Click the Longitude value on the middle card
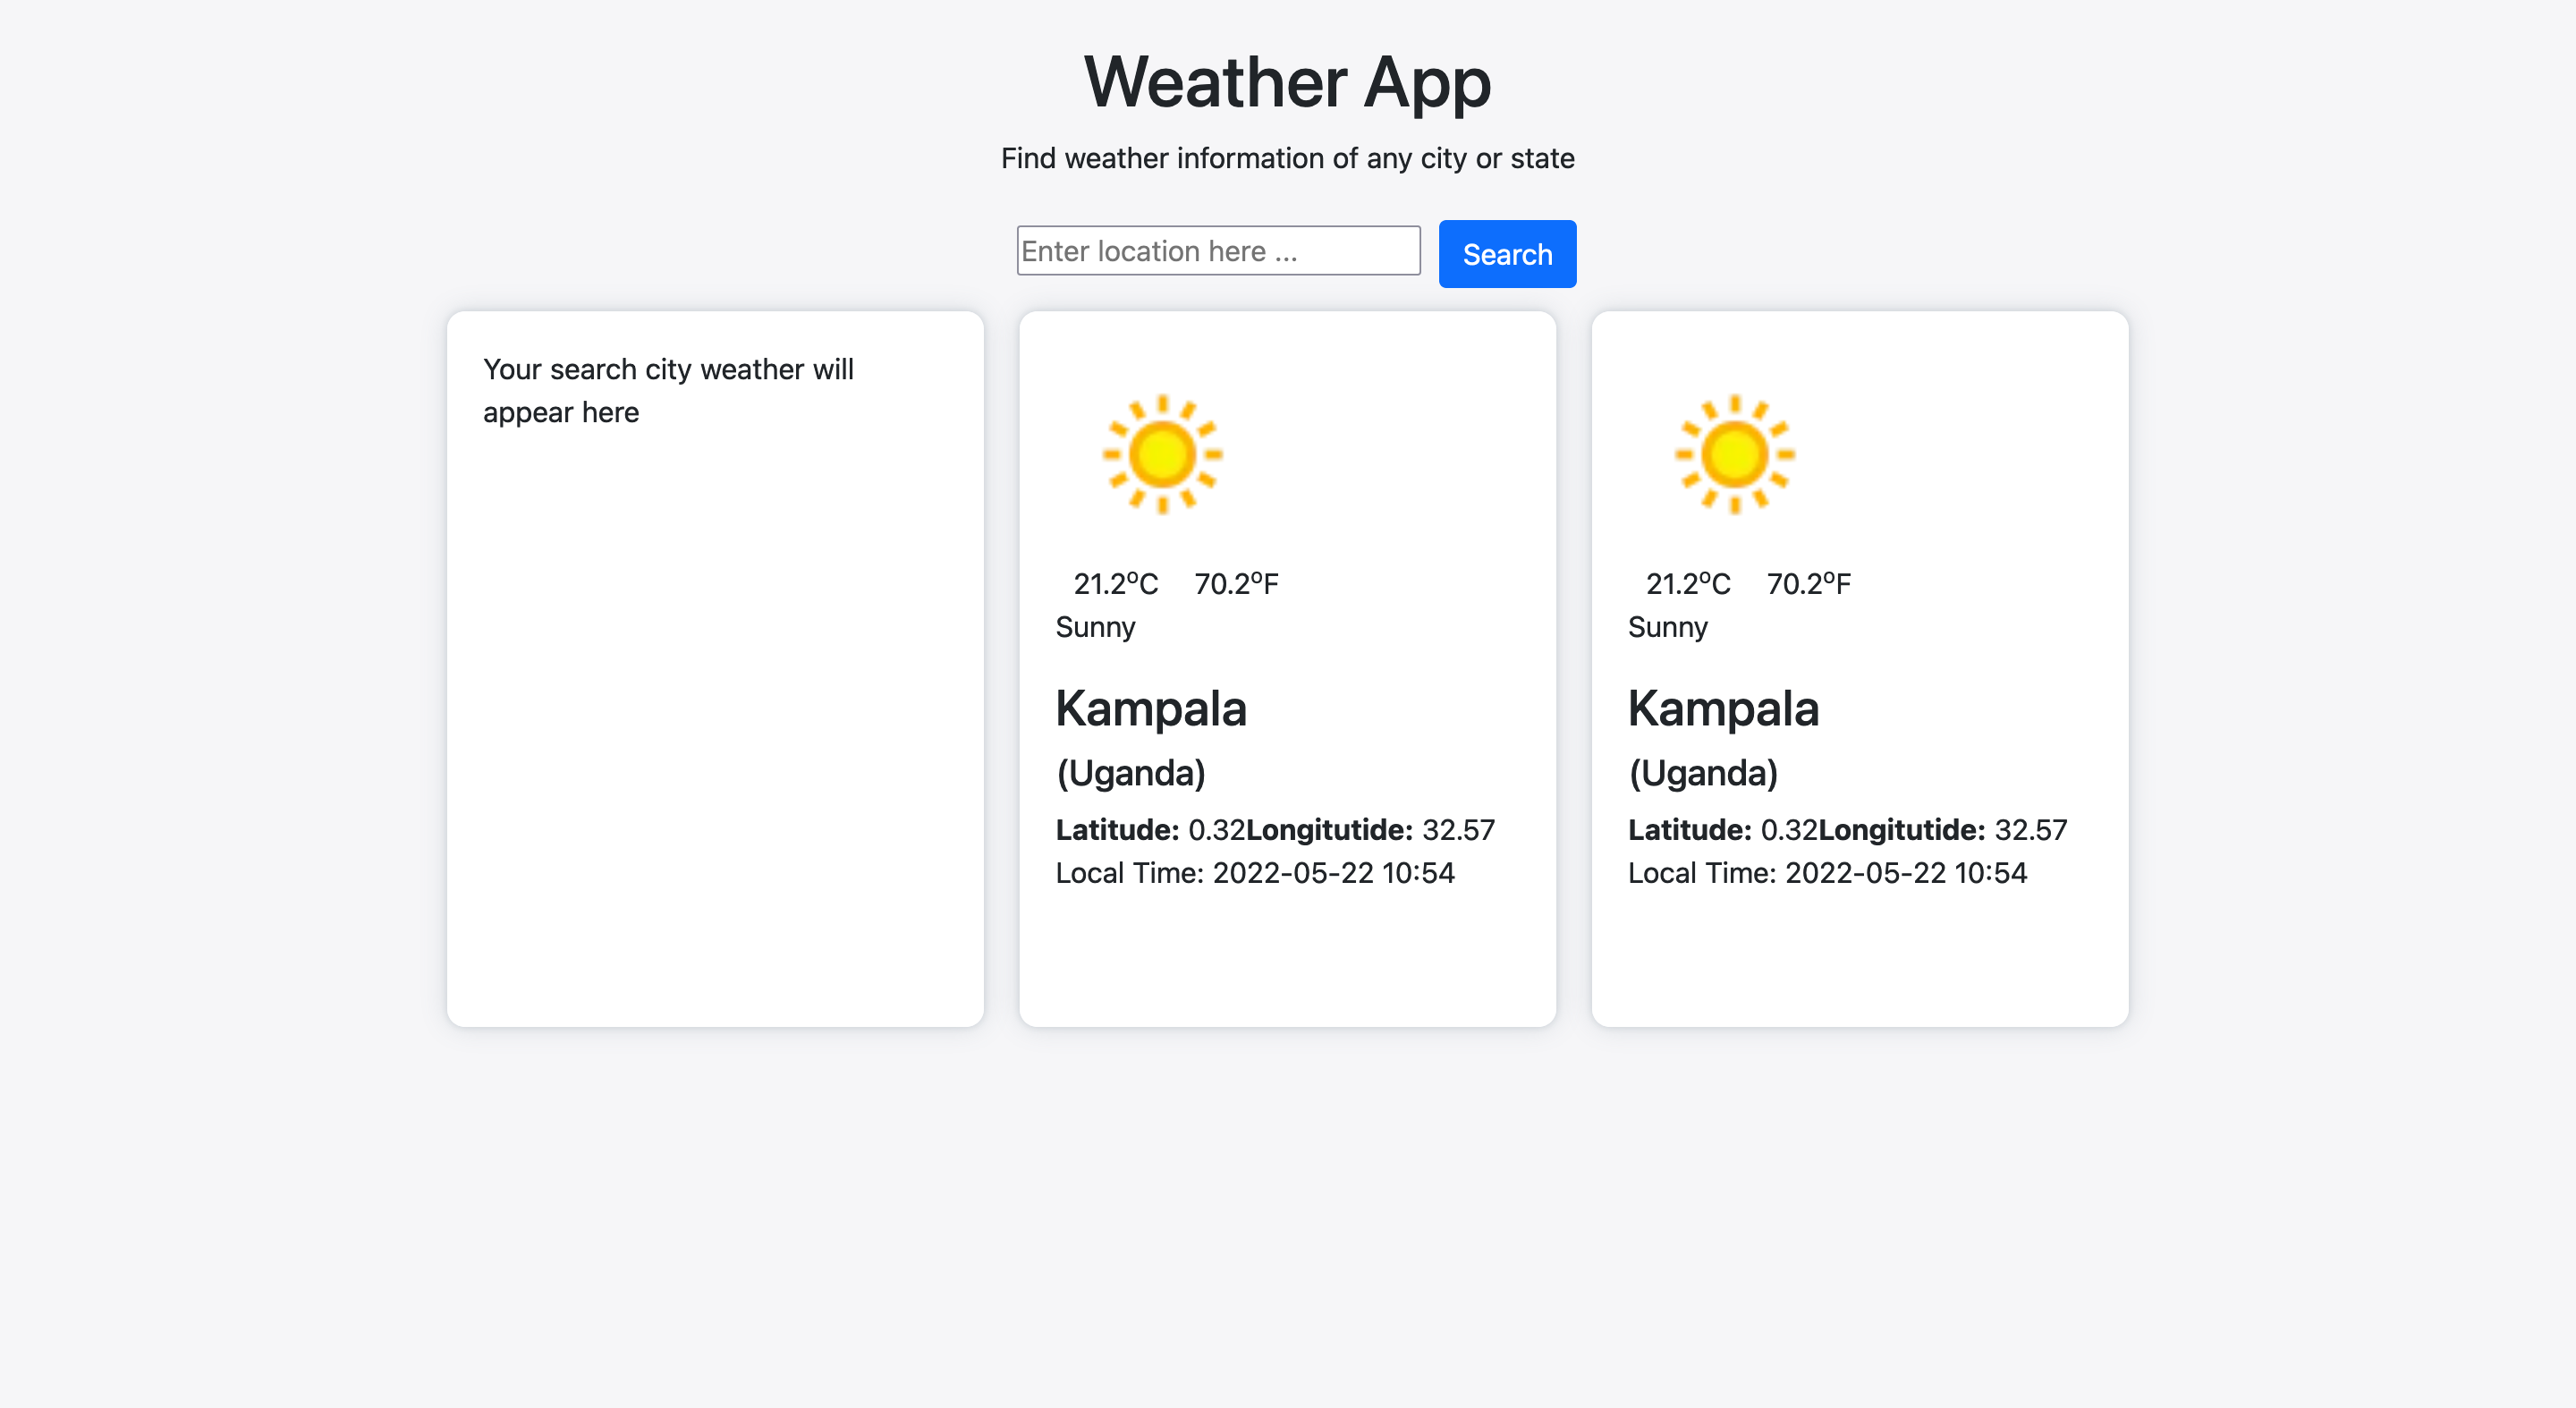2576x1408 pixels. click(x=1457, y=829)
